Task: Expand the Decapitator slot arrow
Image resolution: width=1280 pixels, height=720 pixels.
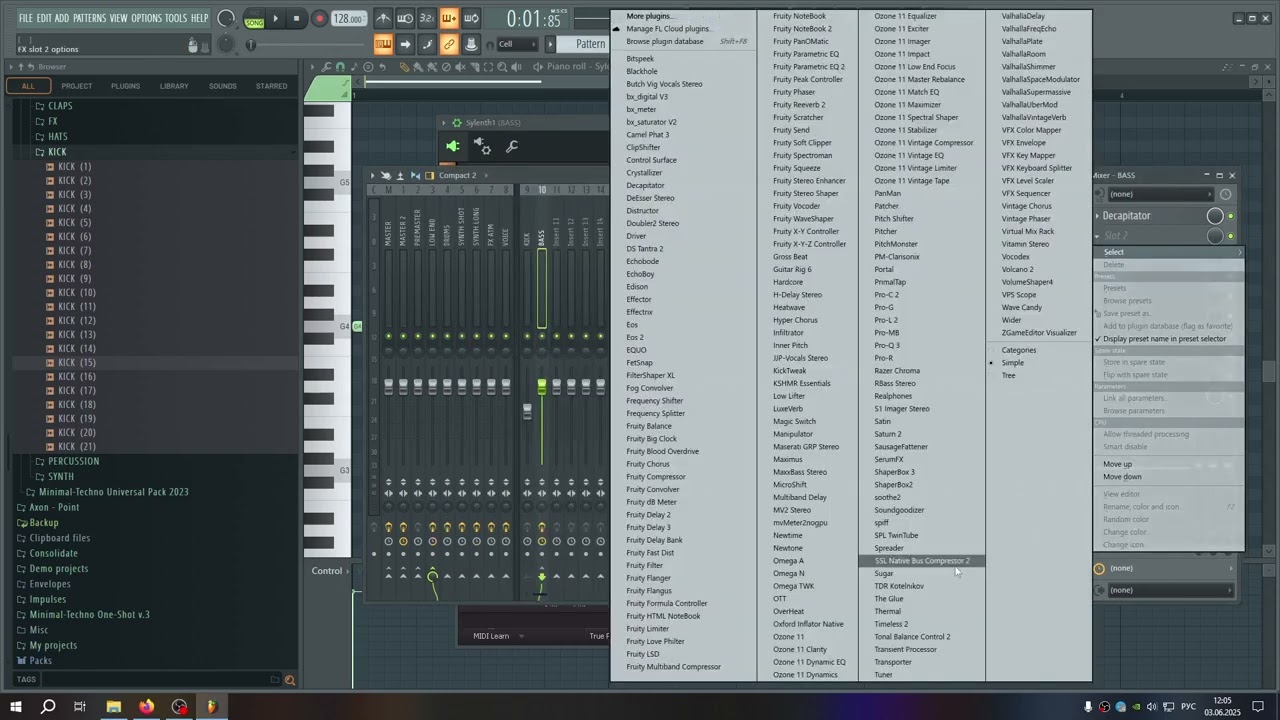Action: click(1098, 216)
